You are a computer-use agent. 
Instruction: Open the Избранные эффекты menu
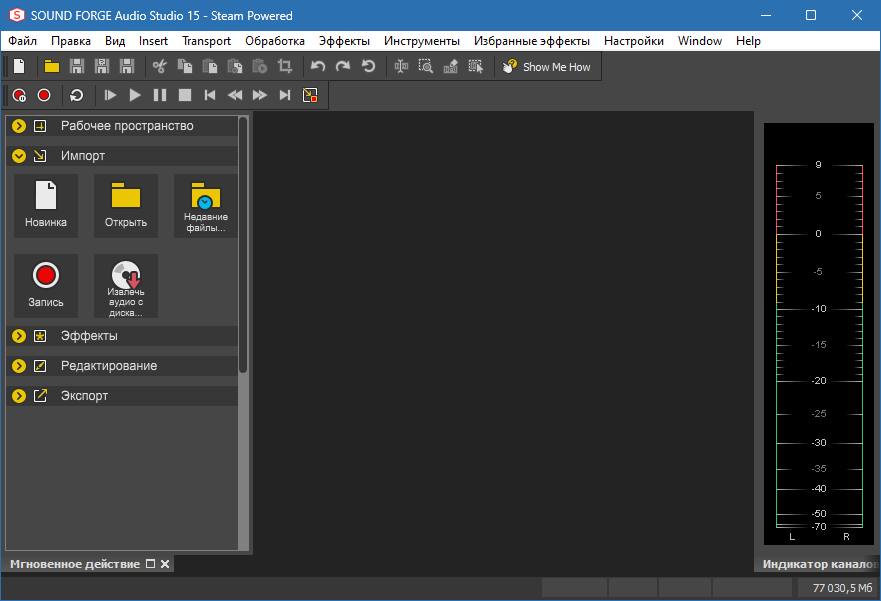(x=532, y=41)
